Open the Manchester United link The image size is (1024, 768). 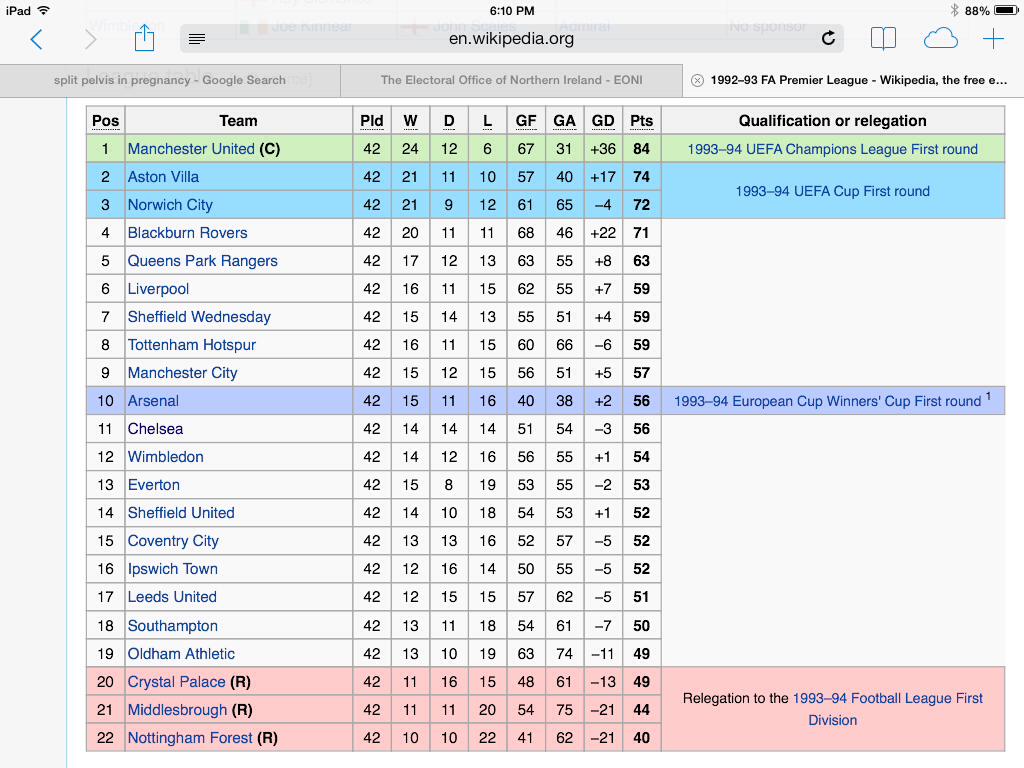[191, 149]
